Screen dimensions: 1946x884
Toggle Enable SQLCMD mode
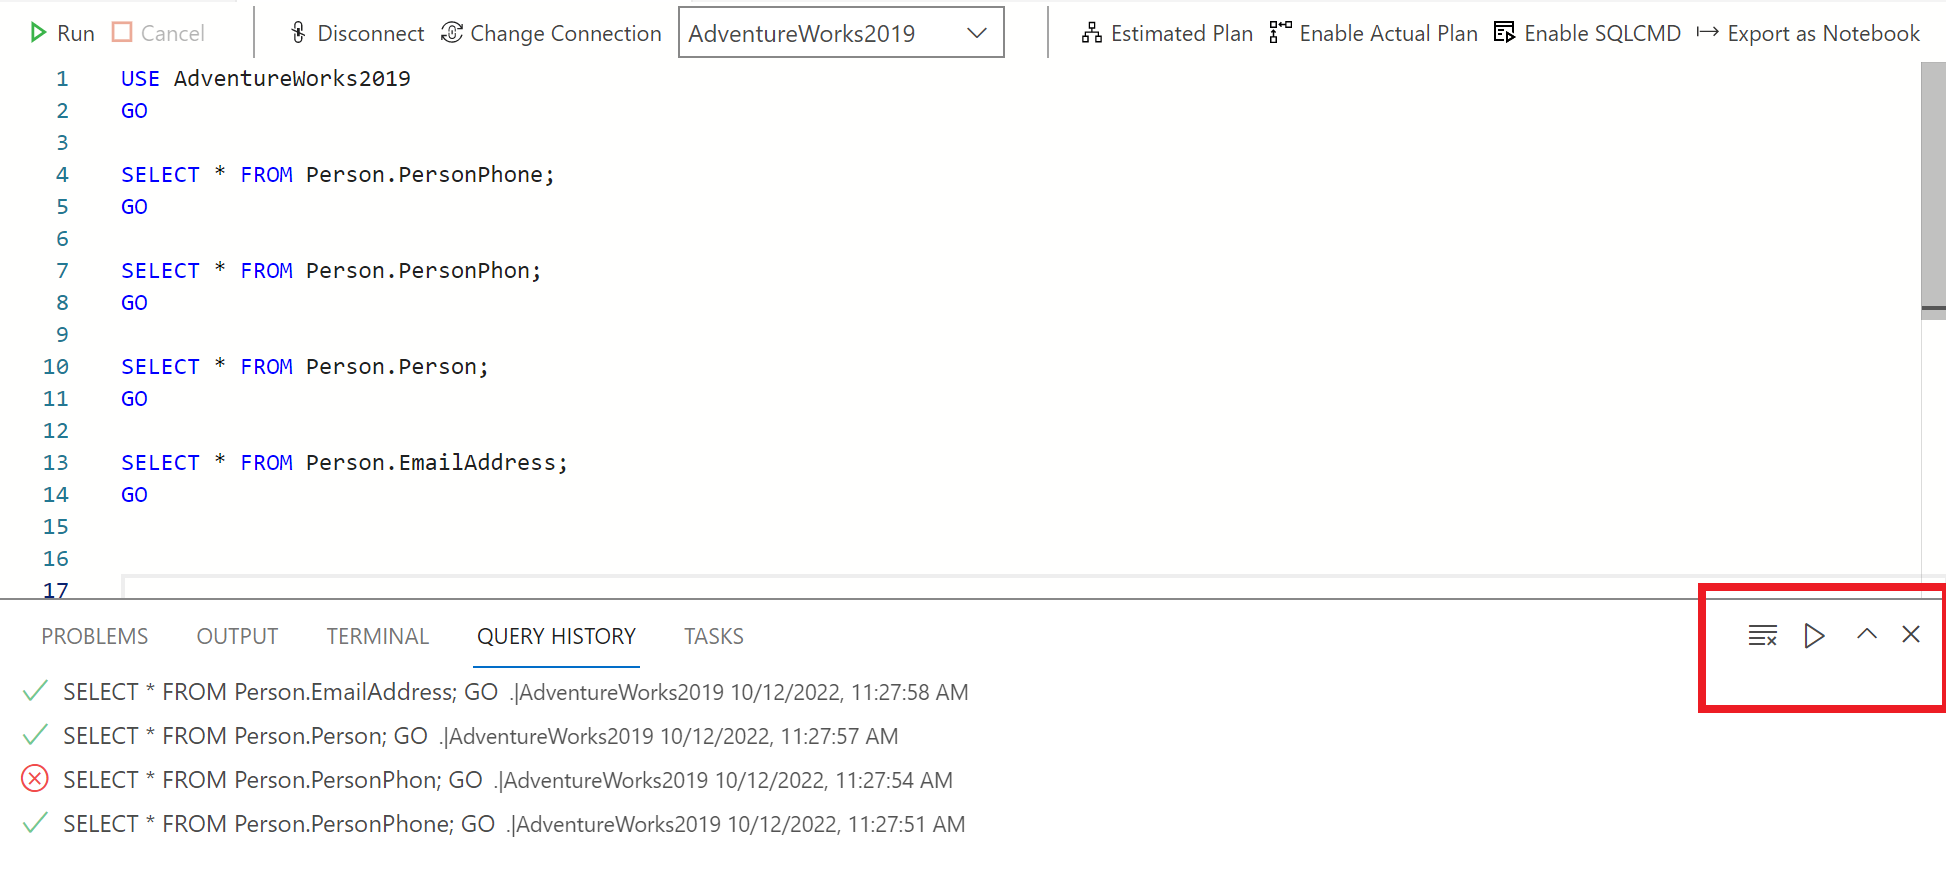pos(1587,33)
